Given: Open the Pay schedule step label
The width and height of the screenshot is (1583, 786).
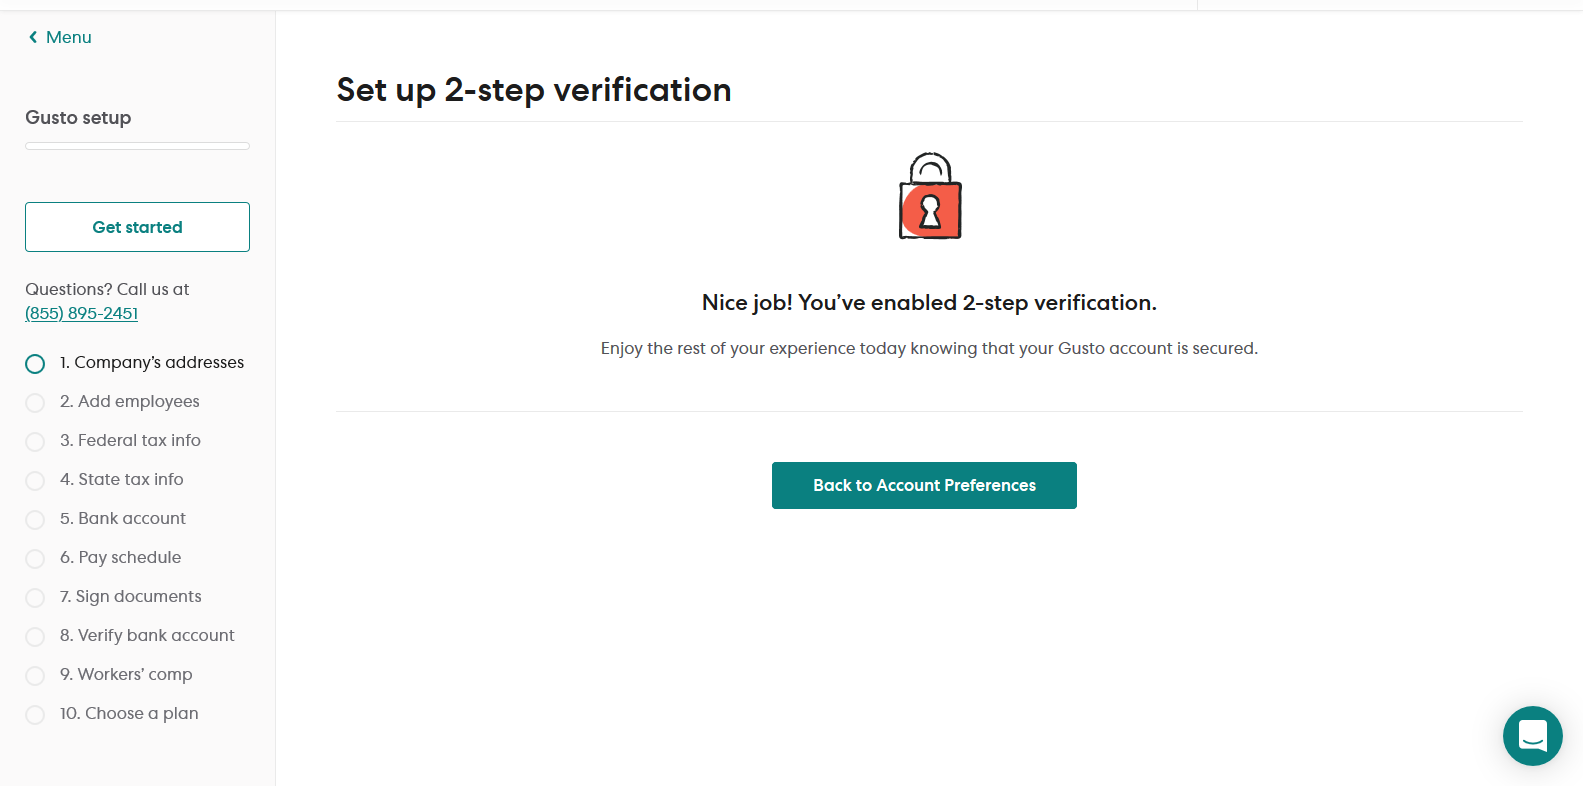Looking at the screenshot, I should (120, 557).
